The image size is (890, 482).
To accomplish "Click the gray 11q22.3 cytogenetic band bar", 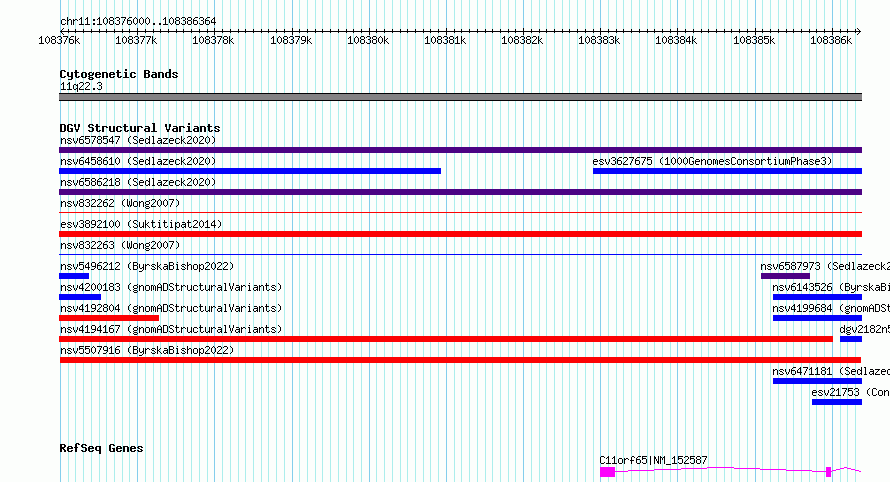I will click(x=460, y=97).
